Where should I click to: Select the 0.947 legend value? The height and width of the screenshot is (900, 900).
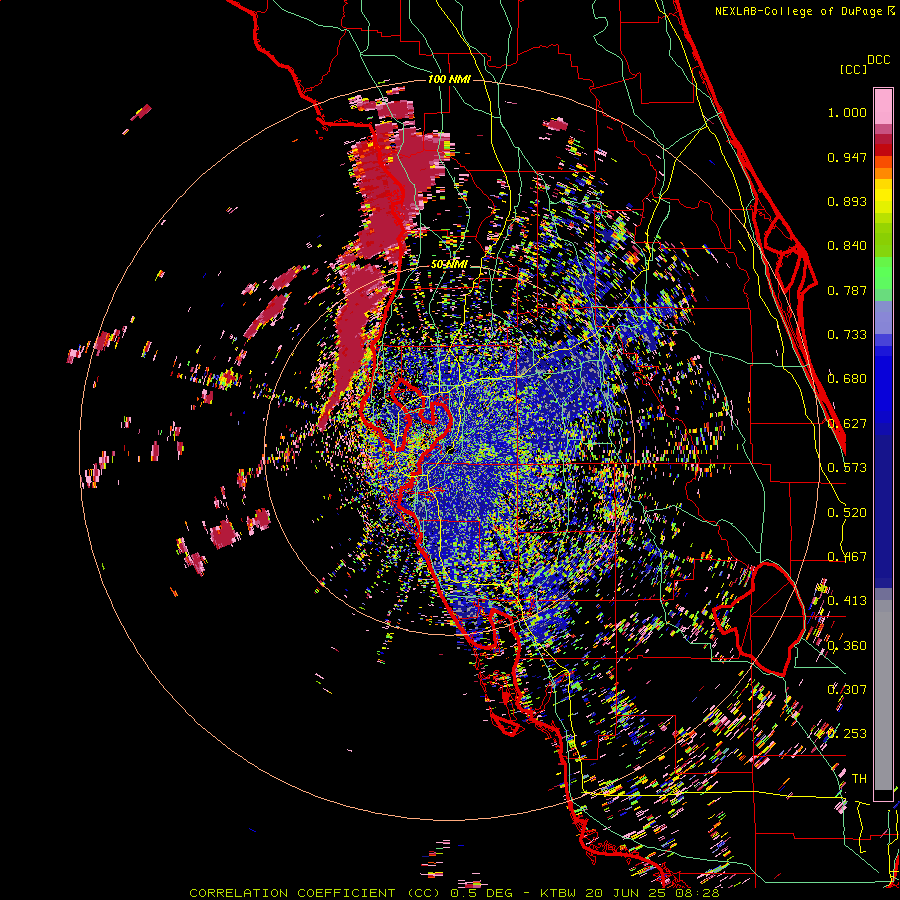pos(847,157)
